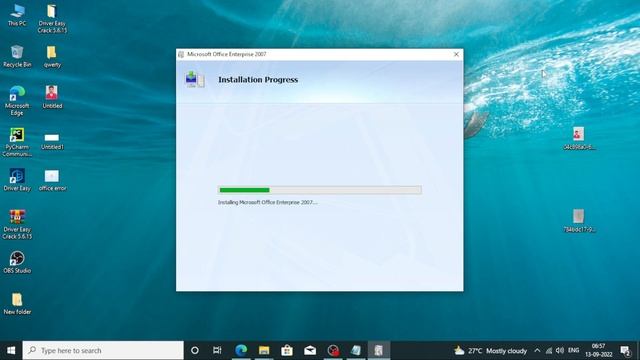Click the Type here to search box
640x360 pixels.
103,351
